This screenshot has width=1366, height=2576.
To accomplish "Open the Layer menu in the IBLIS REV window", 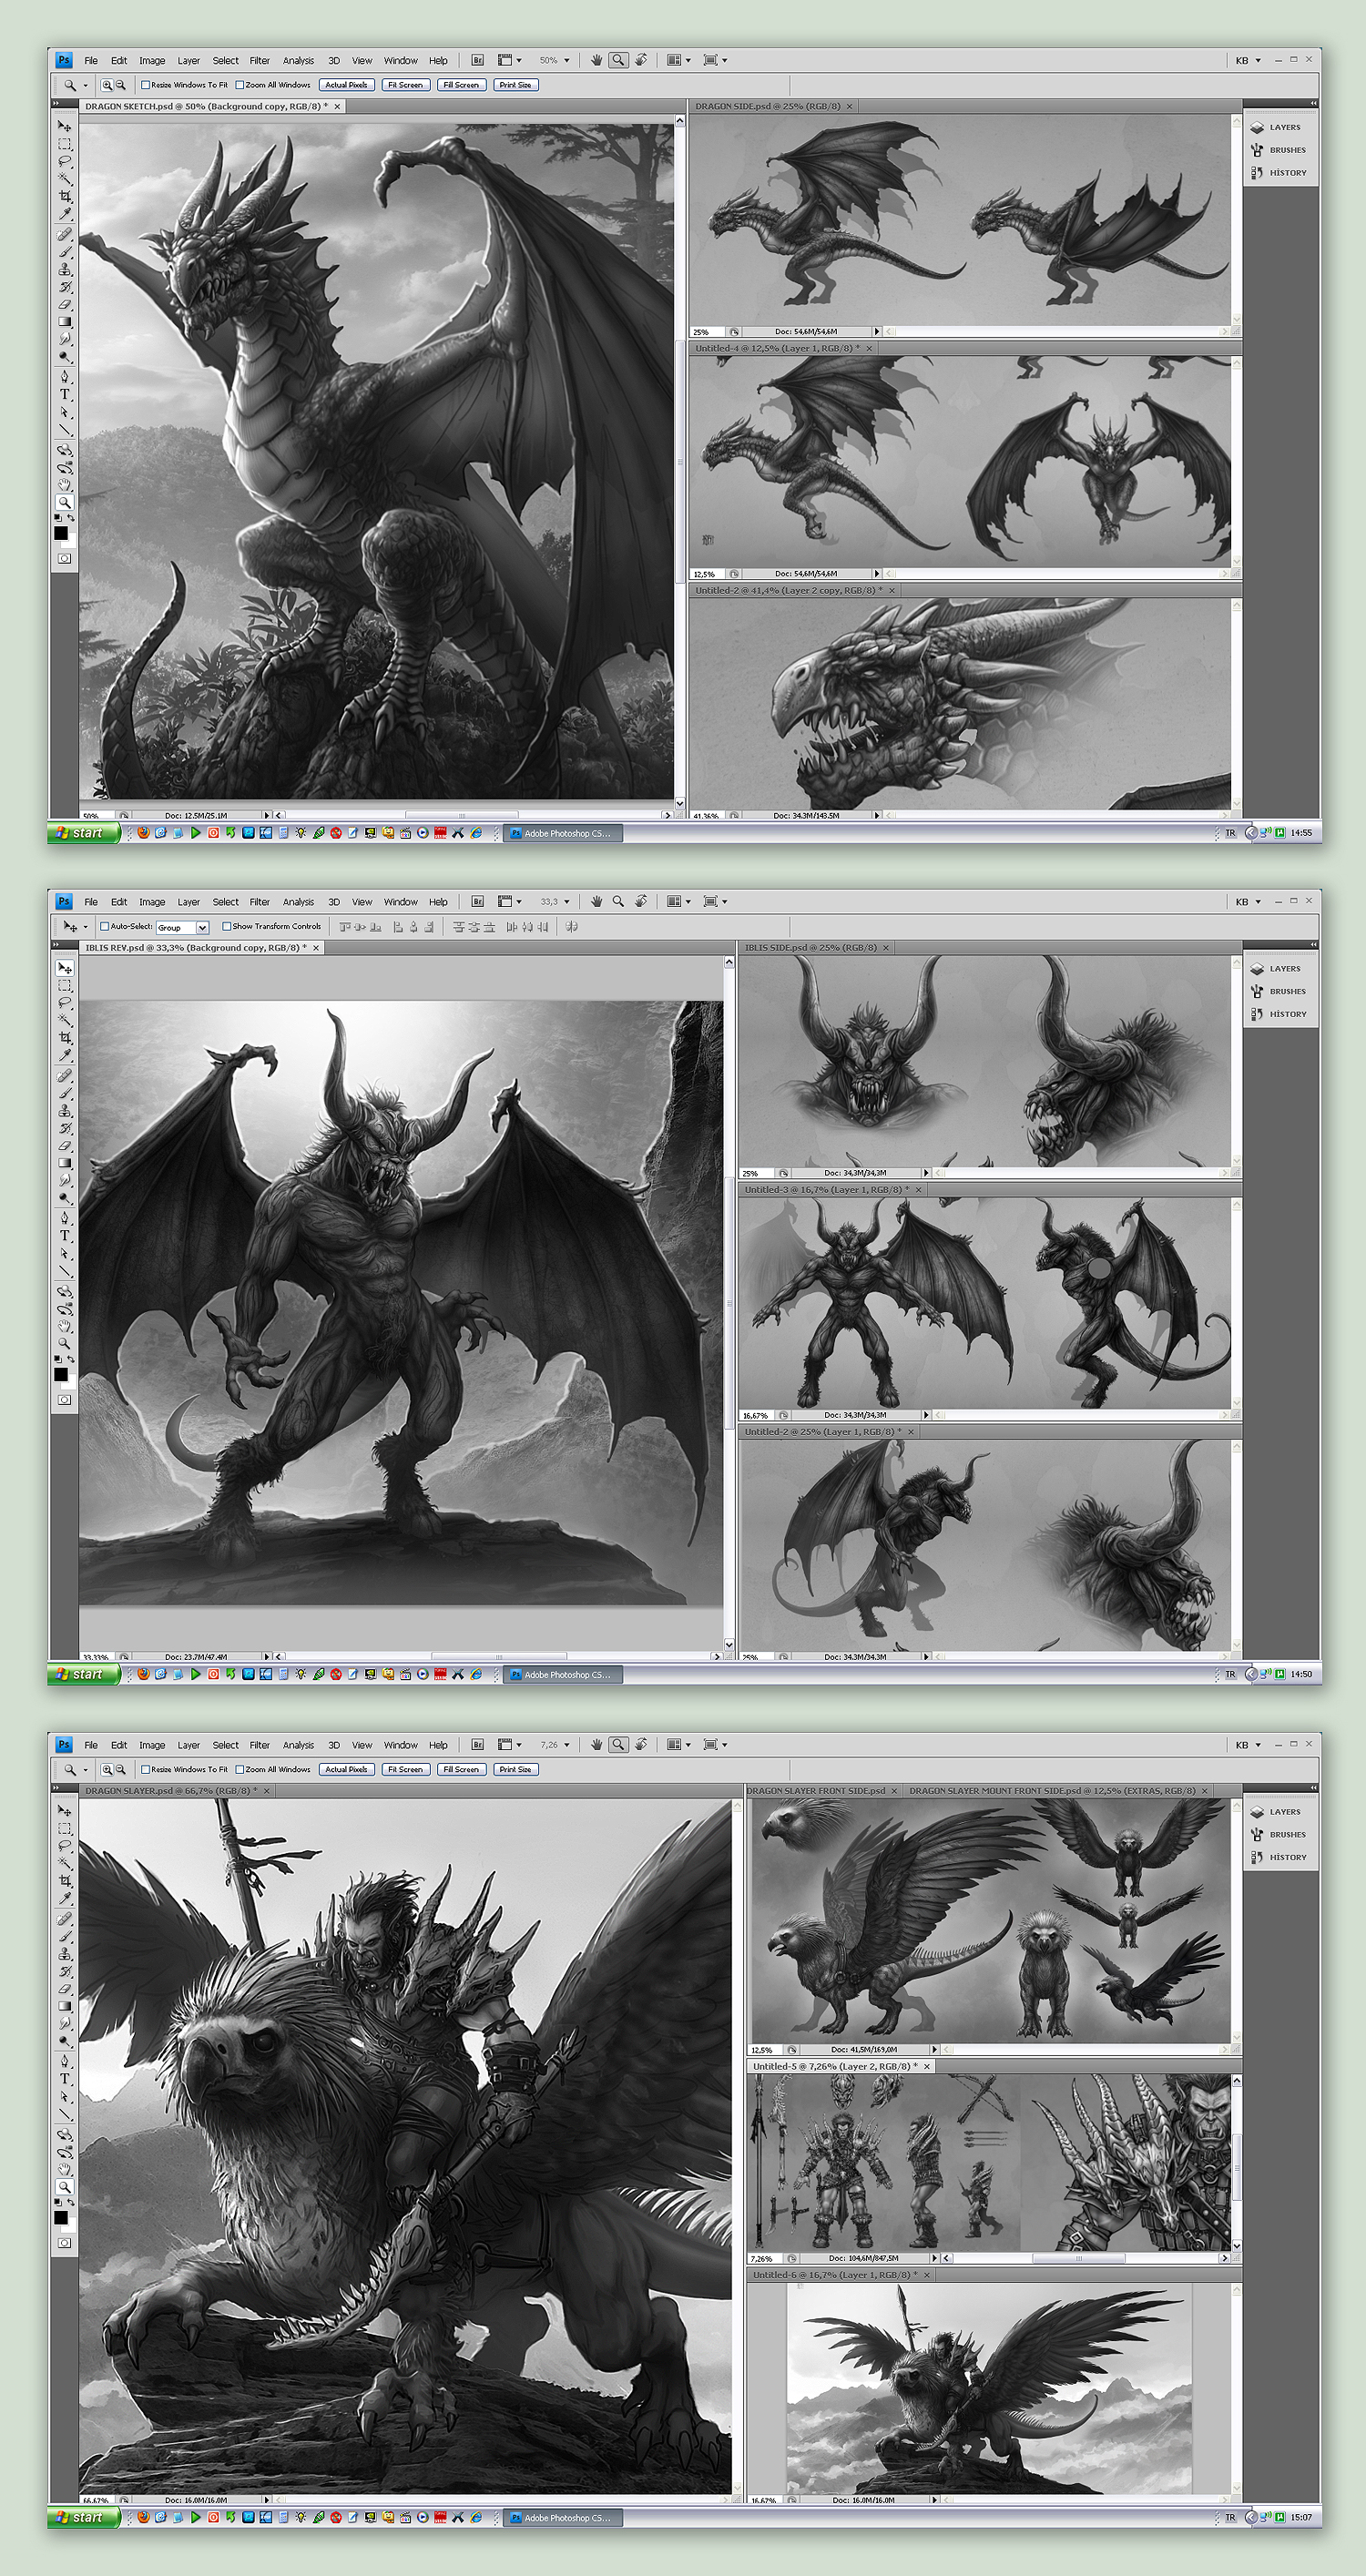I will 188,901.
